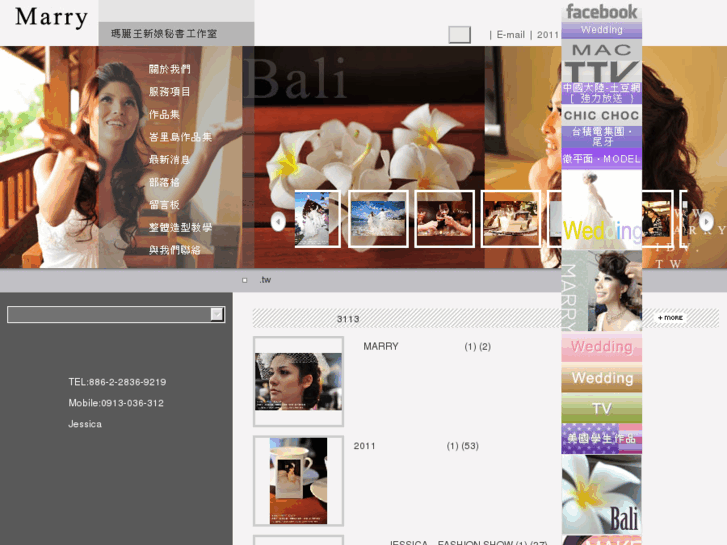Click the small gray box beside E-mail
Viewport: 727px width, 545px height.
coord(459,35)
